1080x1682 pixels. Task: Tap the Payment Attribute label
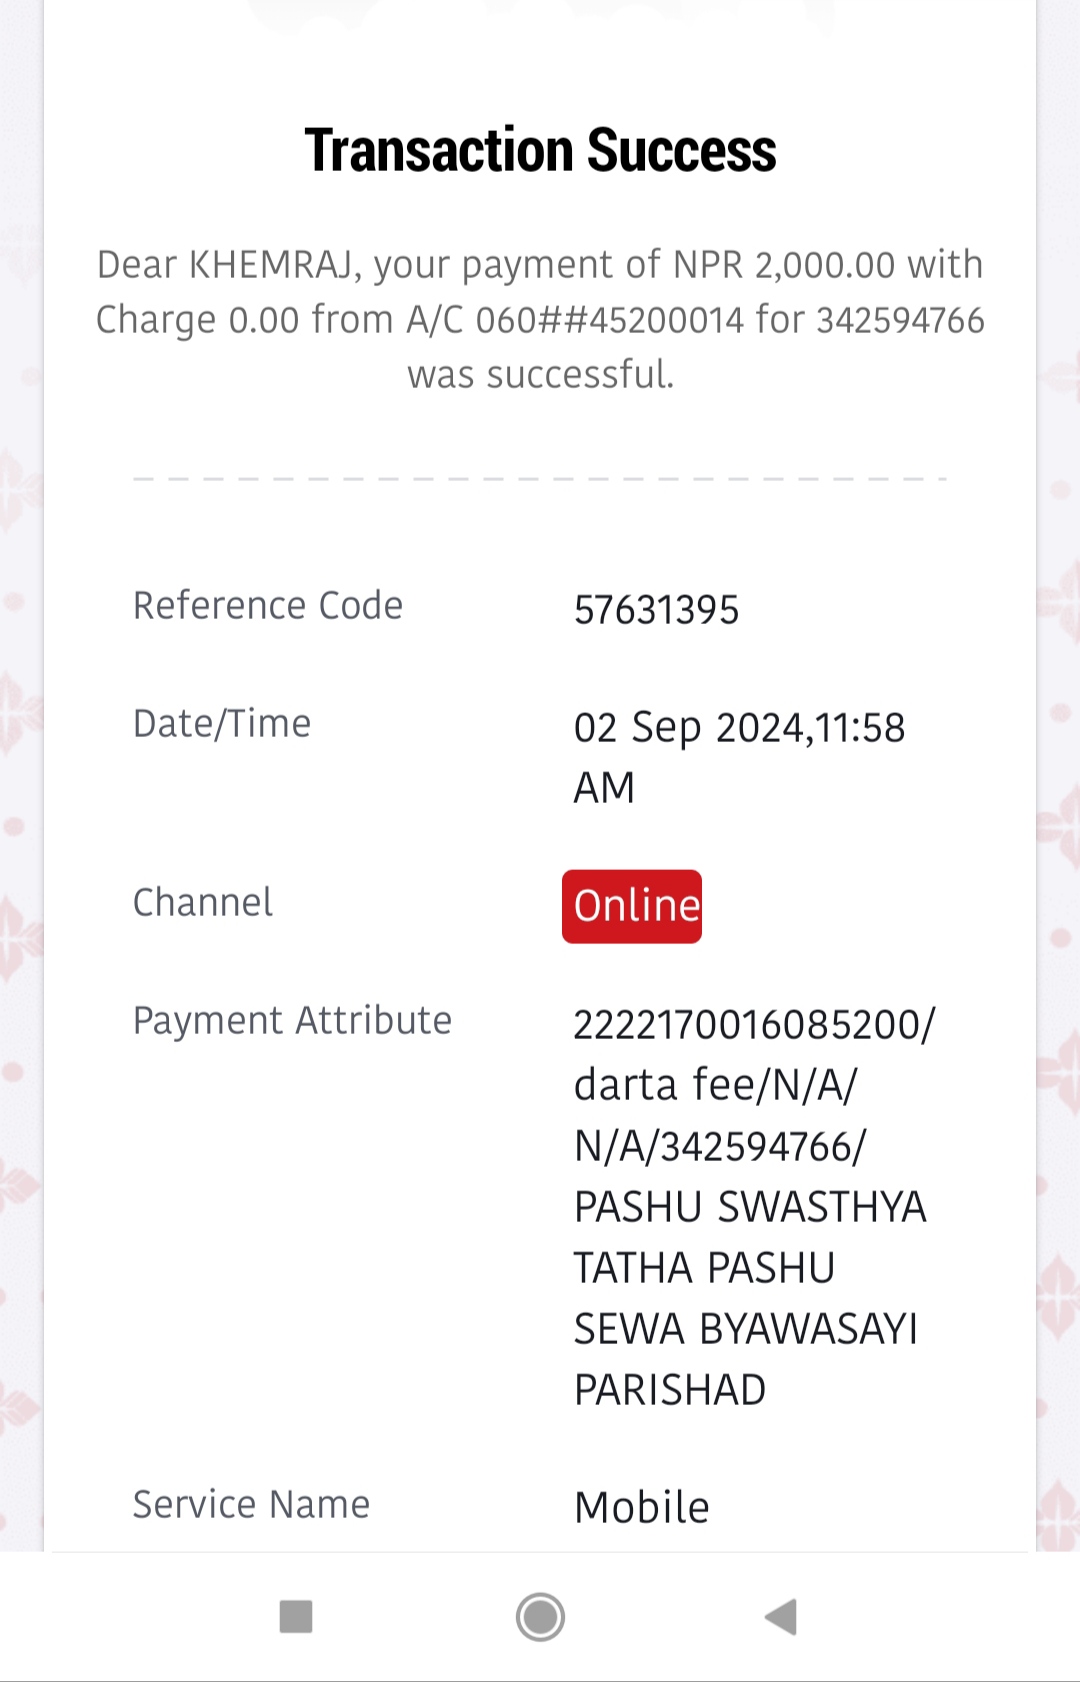[293, 1021]
